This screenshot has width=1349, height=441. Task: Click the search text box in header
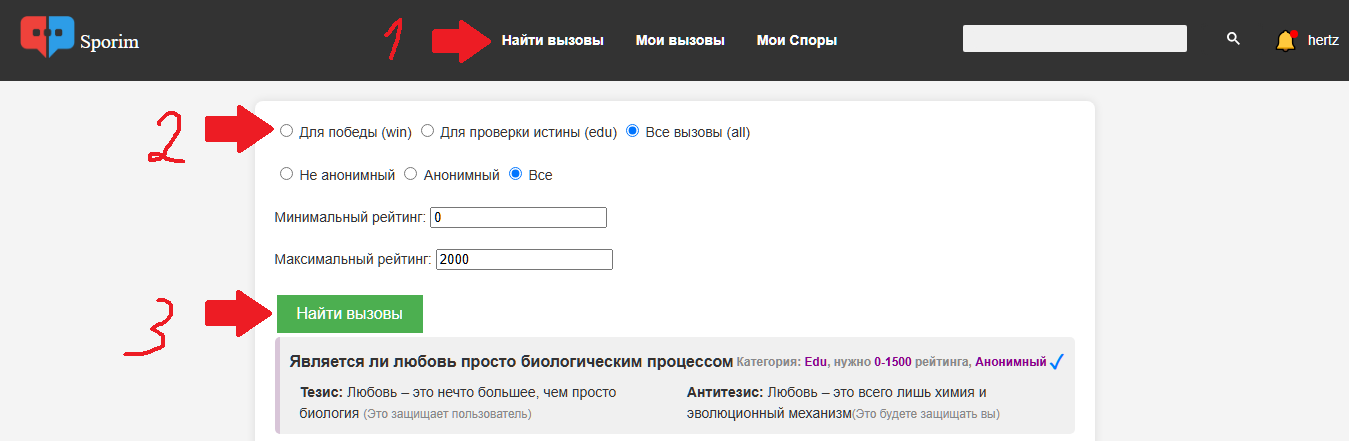1074,39
